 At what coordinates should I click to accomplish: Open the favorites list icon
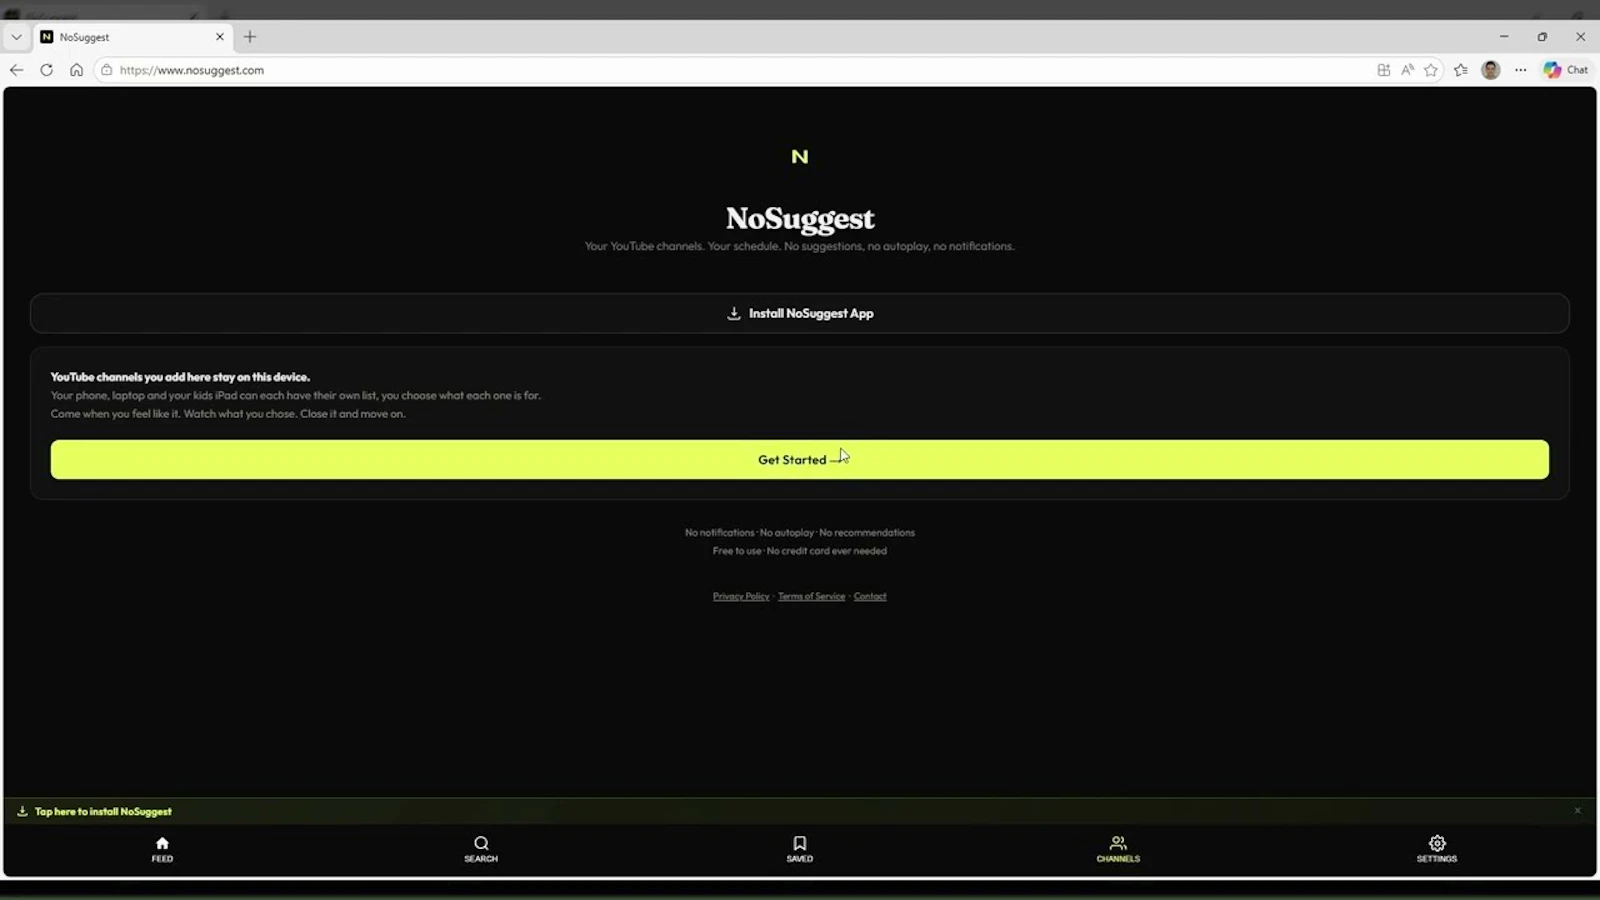[1461, 70]
